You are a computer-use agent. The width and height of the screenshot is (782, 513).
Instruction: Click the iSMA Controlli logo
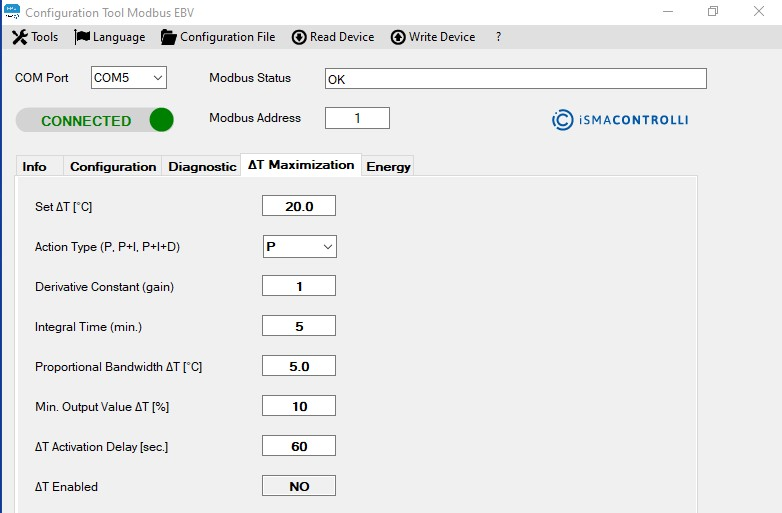click(x=620, y=120)
